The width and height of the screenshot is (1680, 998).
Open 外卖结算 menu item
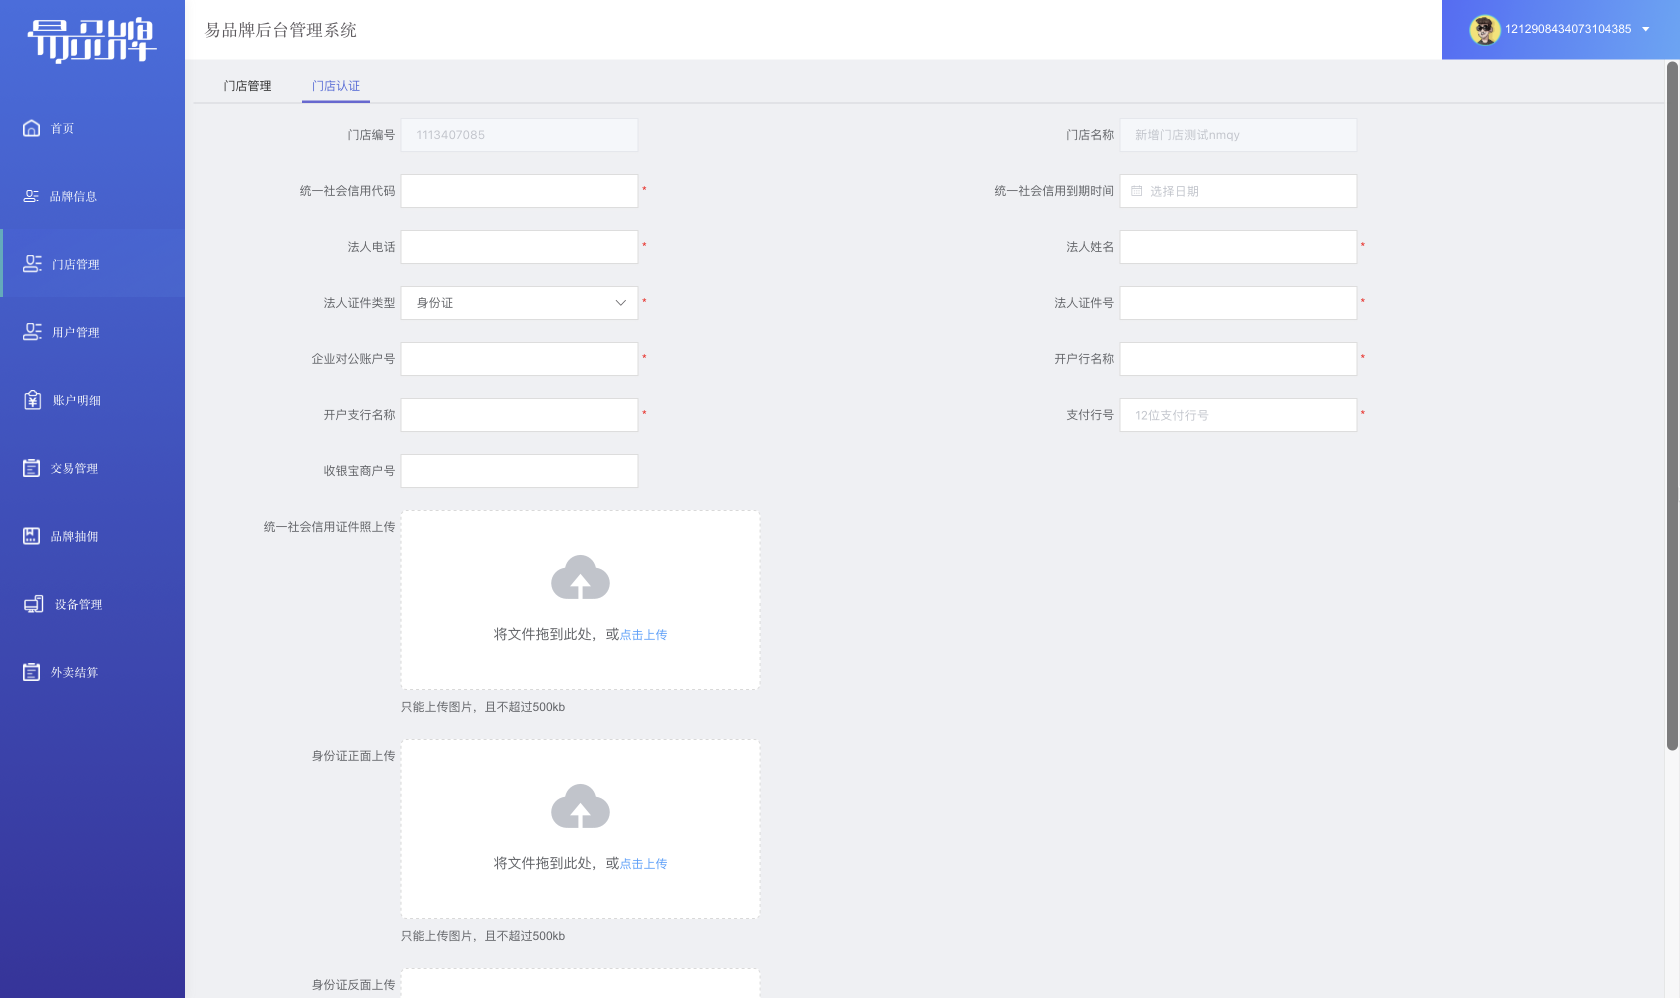click(x=92, y=672)
